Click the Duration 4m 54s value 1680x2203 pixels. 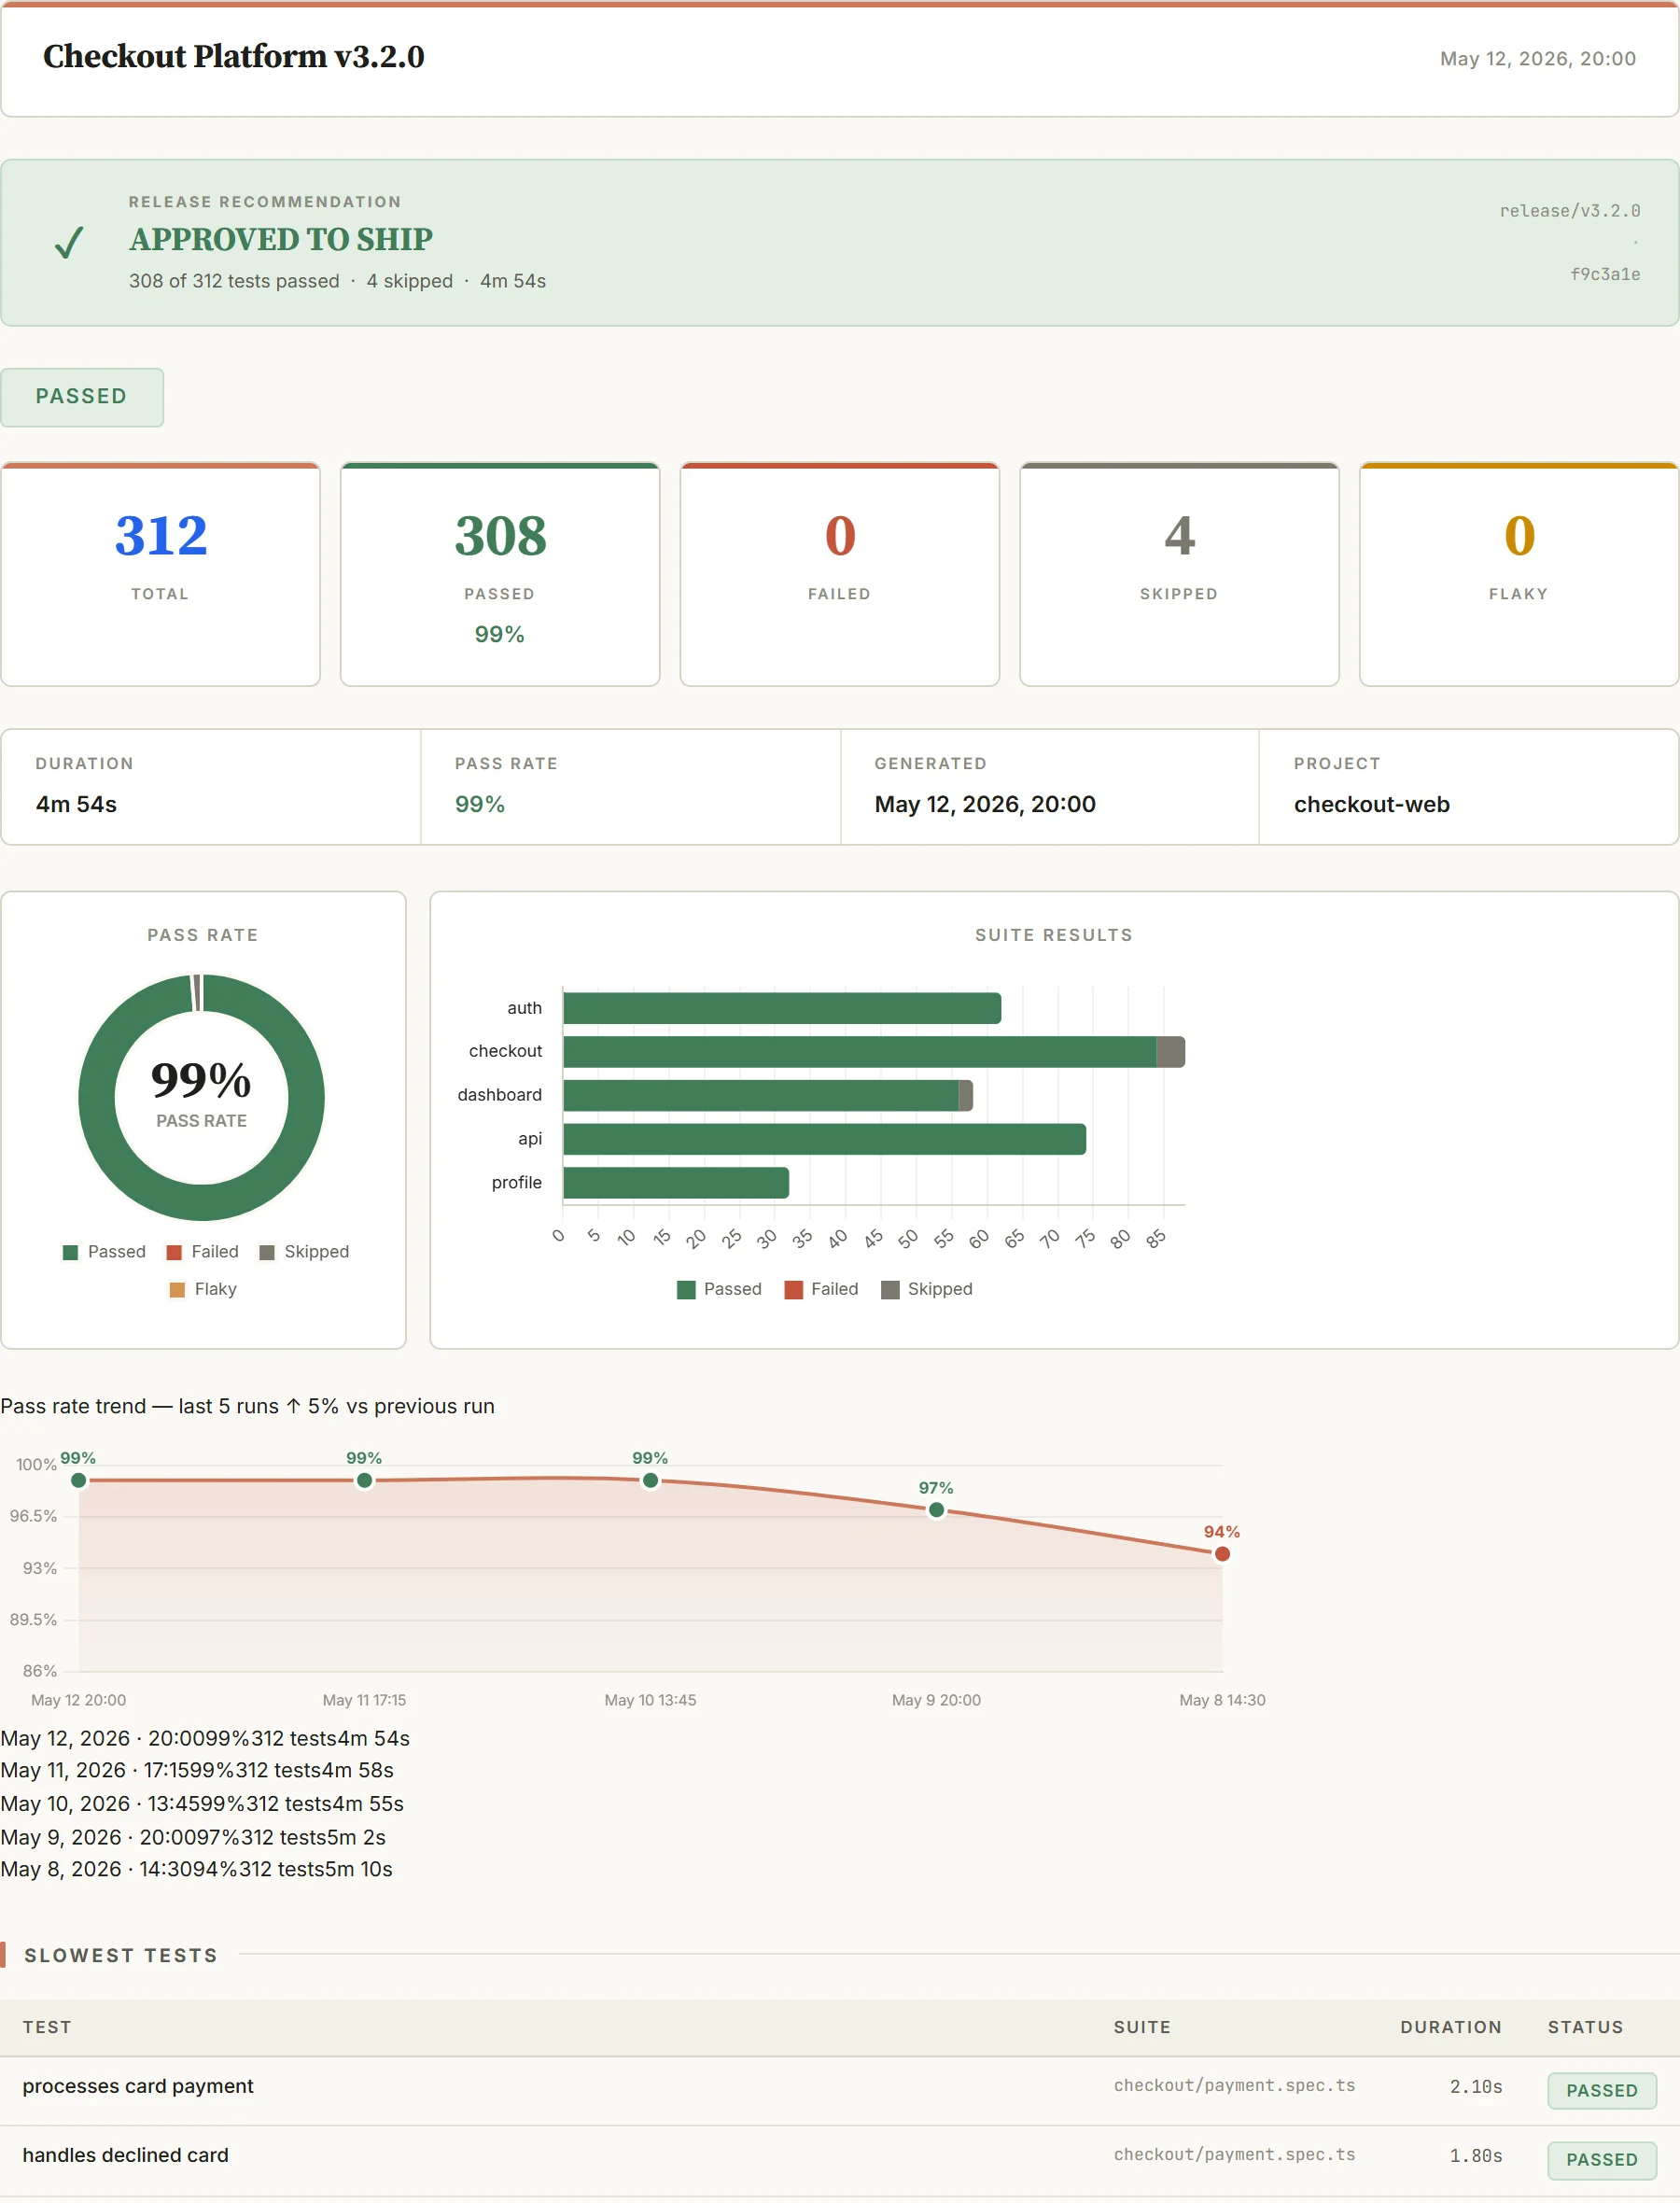click(x=76, y=804)
